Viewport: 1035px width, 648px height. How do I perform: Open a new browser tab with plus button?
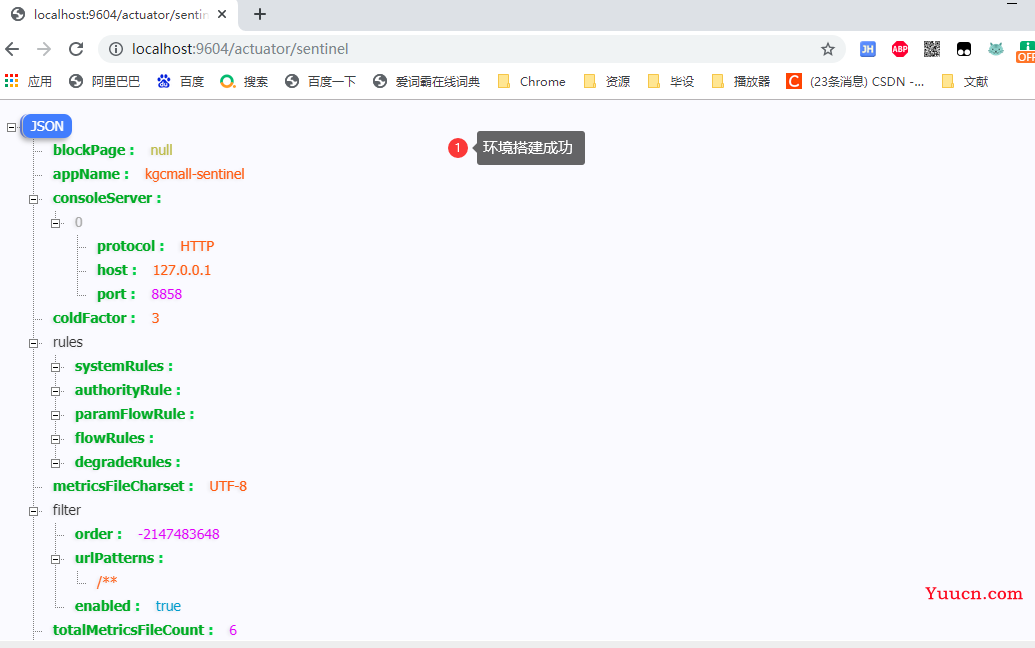260,14
